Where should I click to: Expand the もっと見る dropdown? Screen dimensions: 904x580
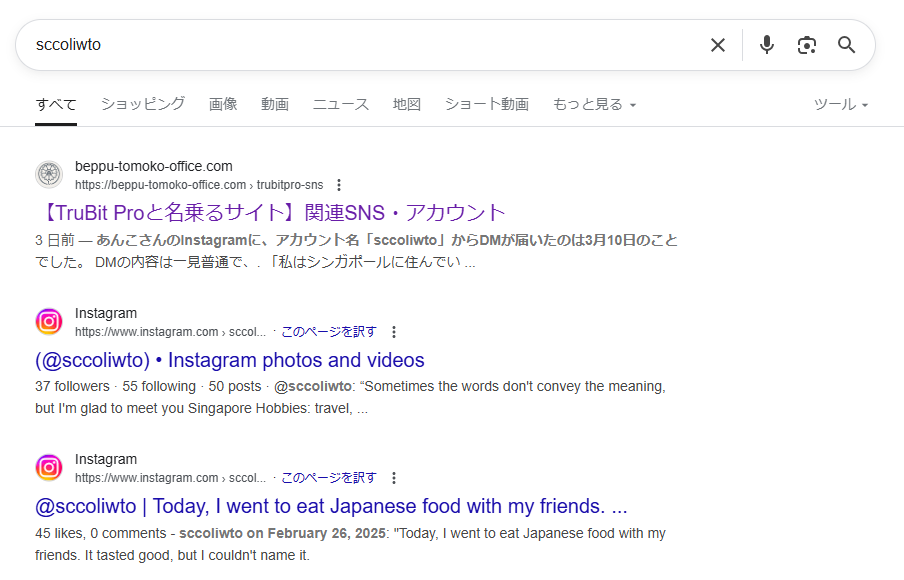point(594,104)
